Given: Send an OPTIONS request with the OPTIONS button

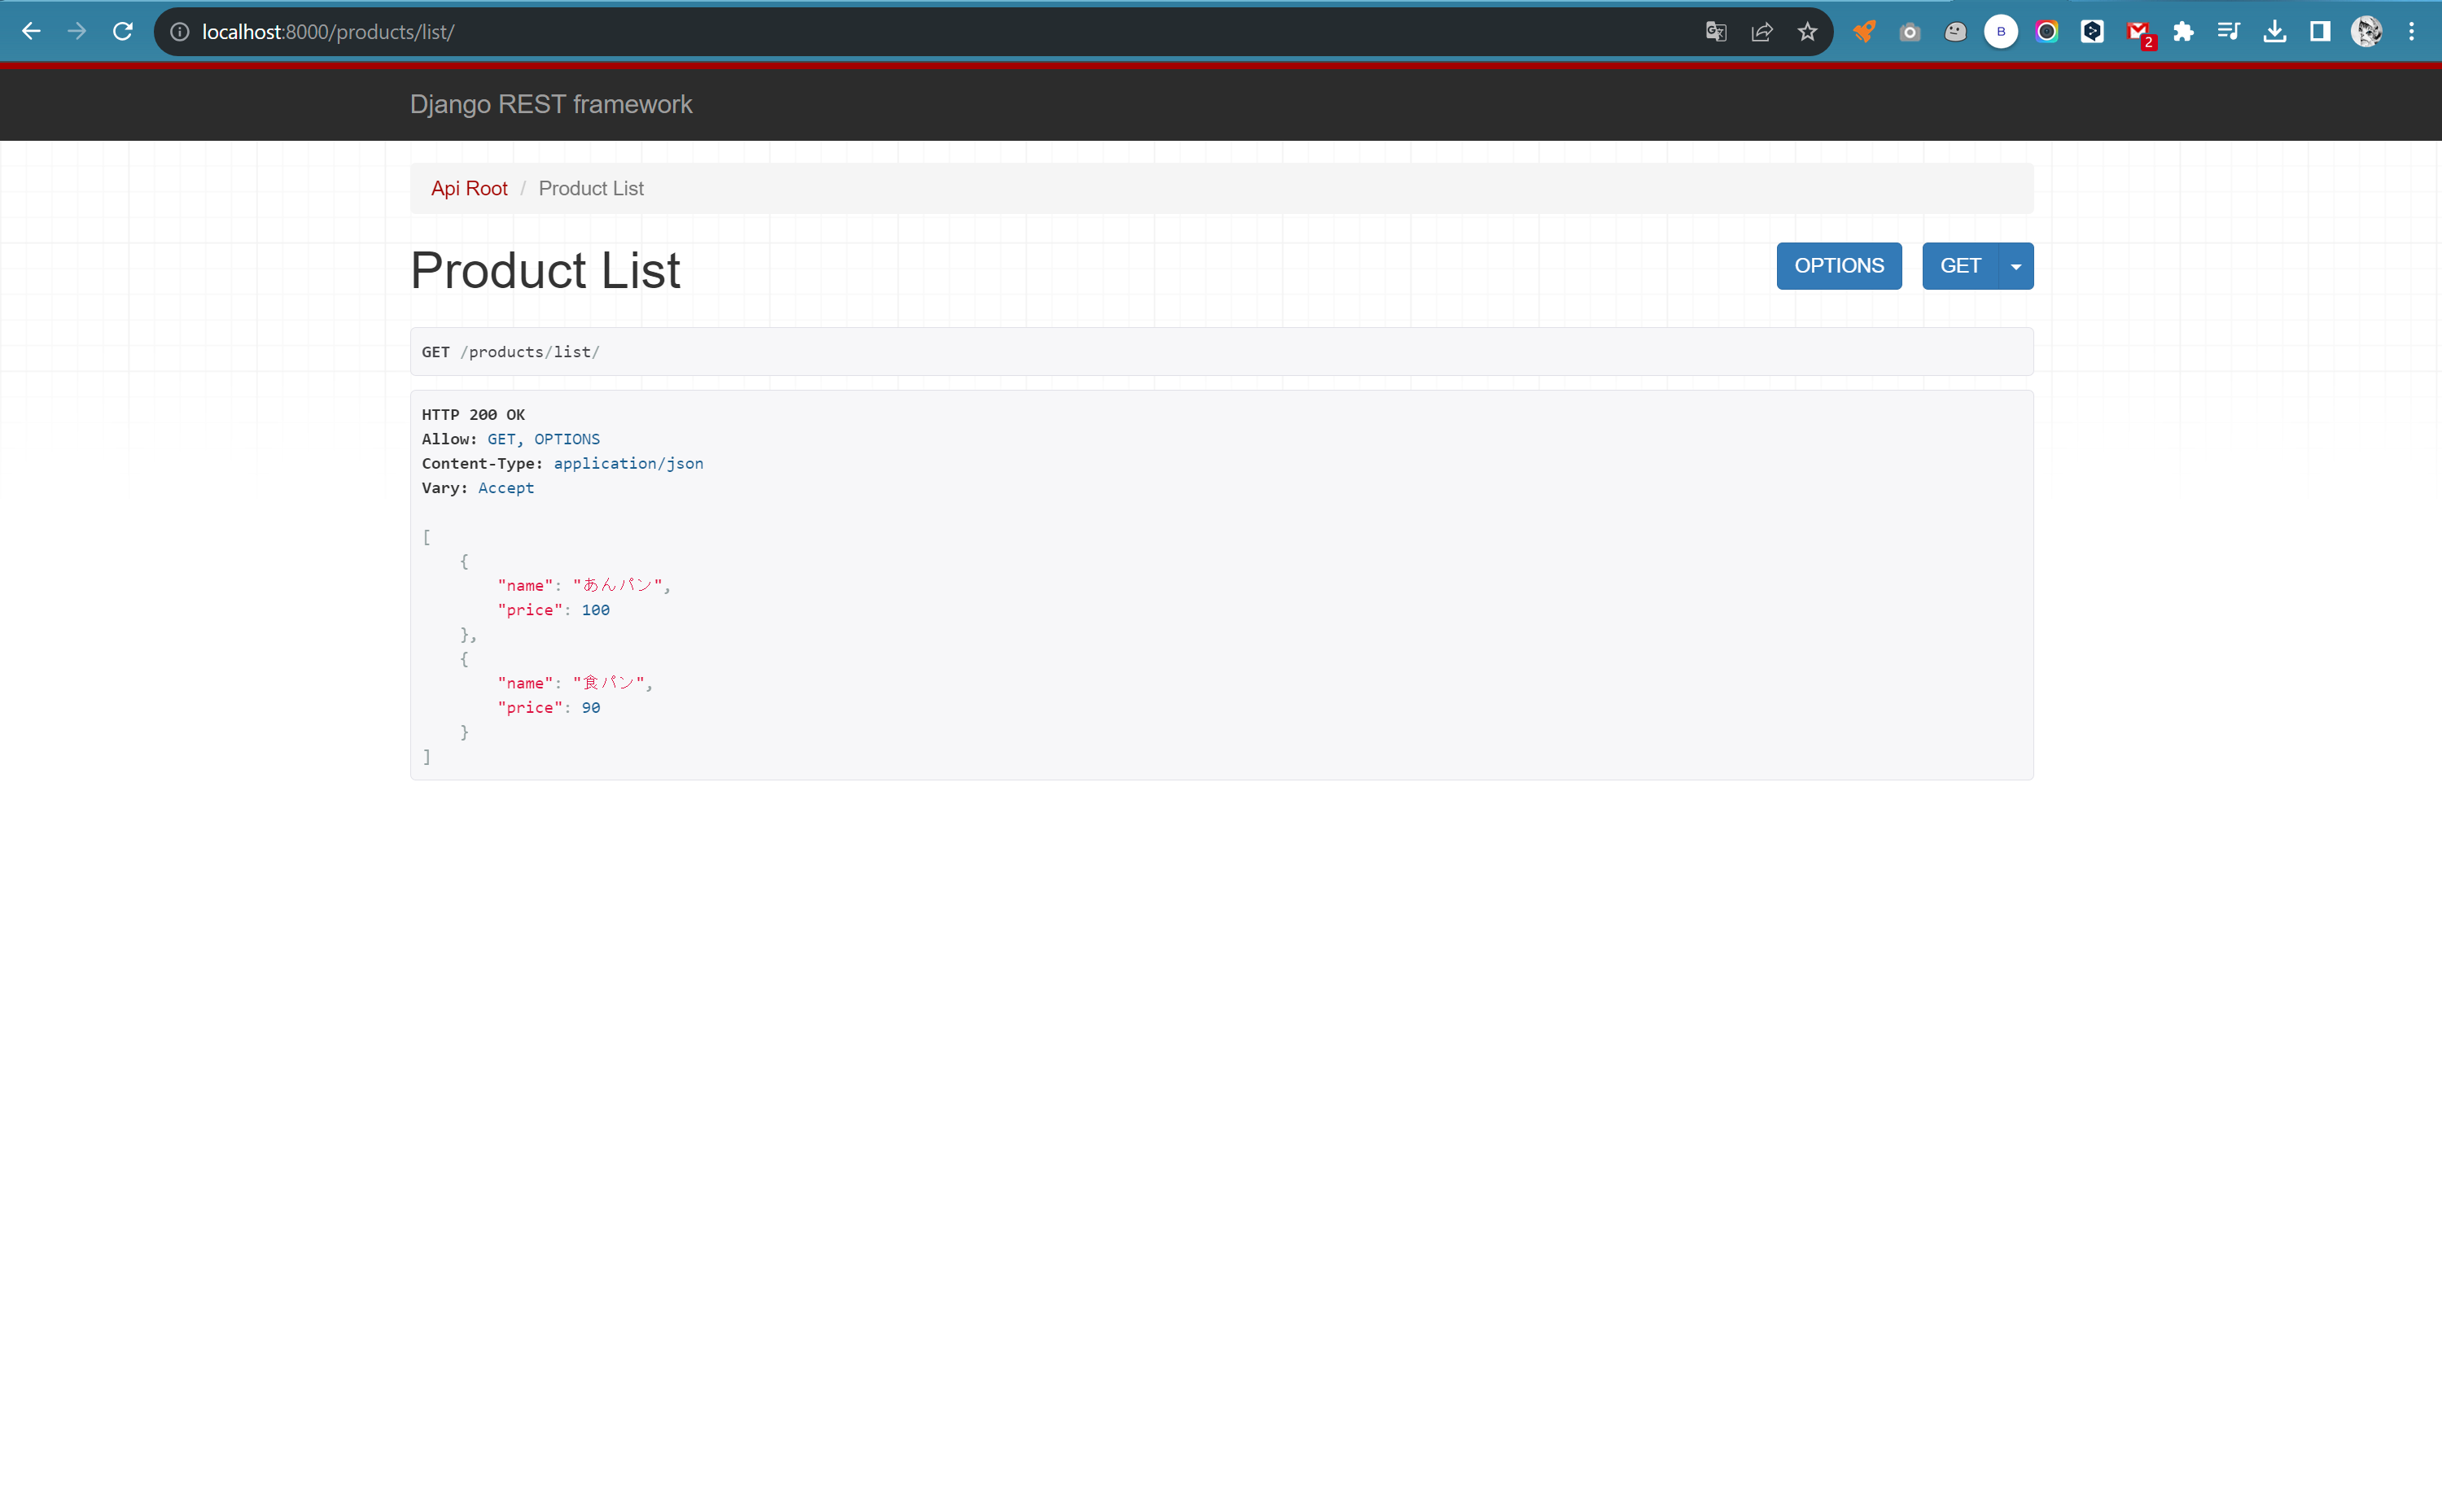Looking at the screenshot, I should point(1838,265).
